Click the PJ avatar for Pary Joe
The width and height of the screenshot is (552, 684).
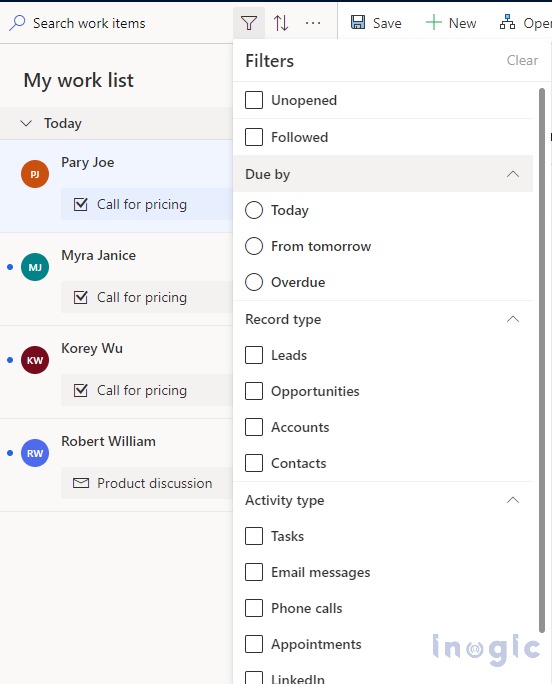[x=35, y=174]
